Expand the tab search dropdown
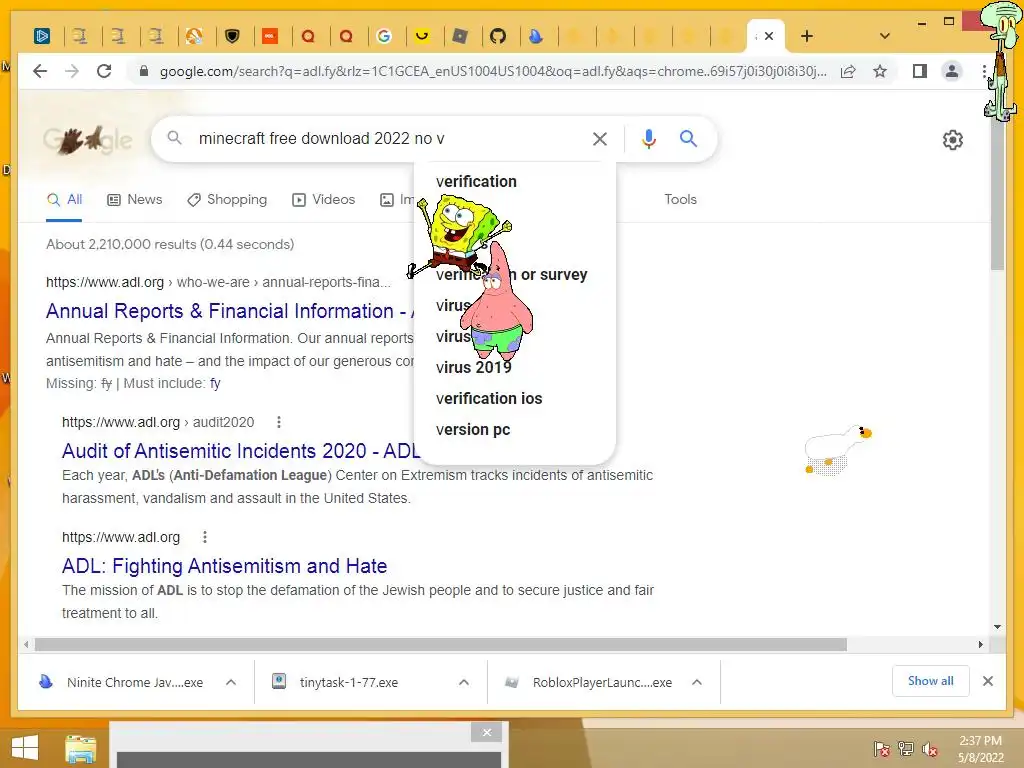This screenshot has width=1024, height=768. (884, 36)
